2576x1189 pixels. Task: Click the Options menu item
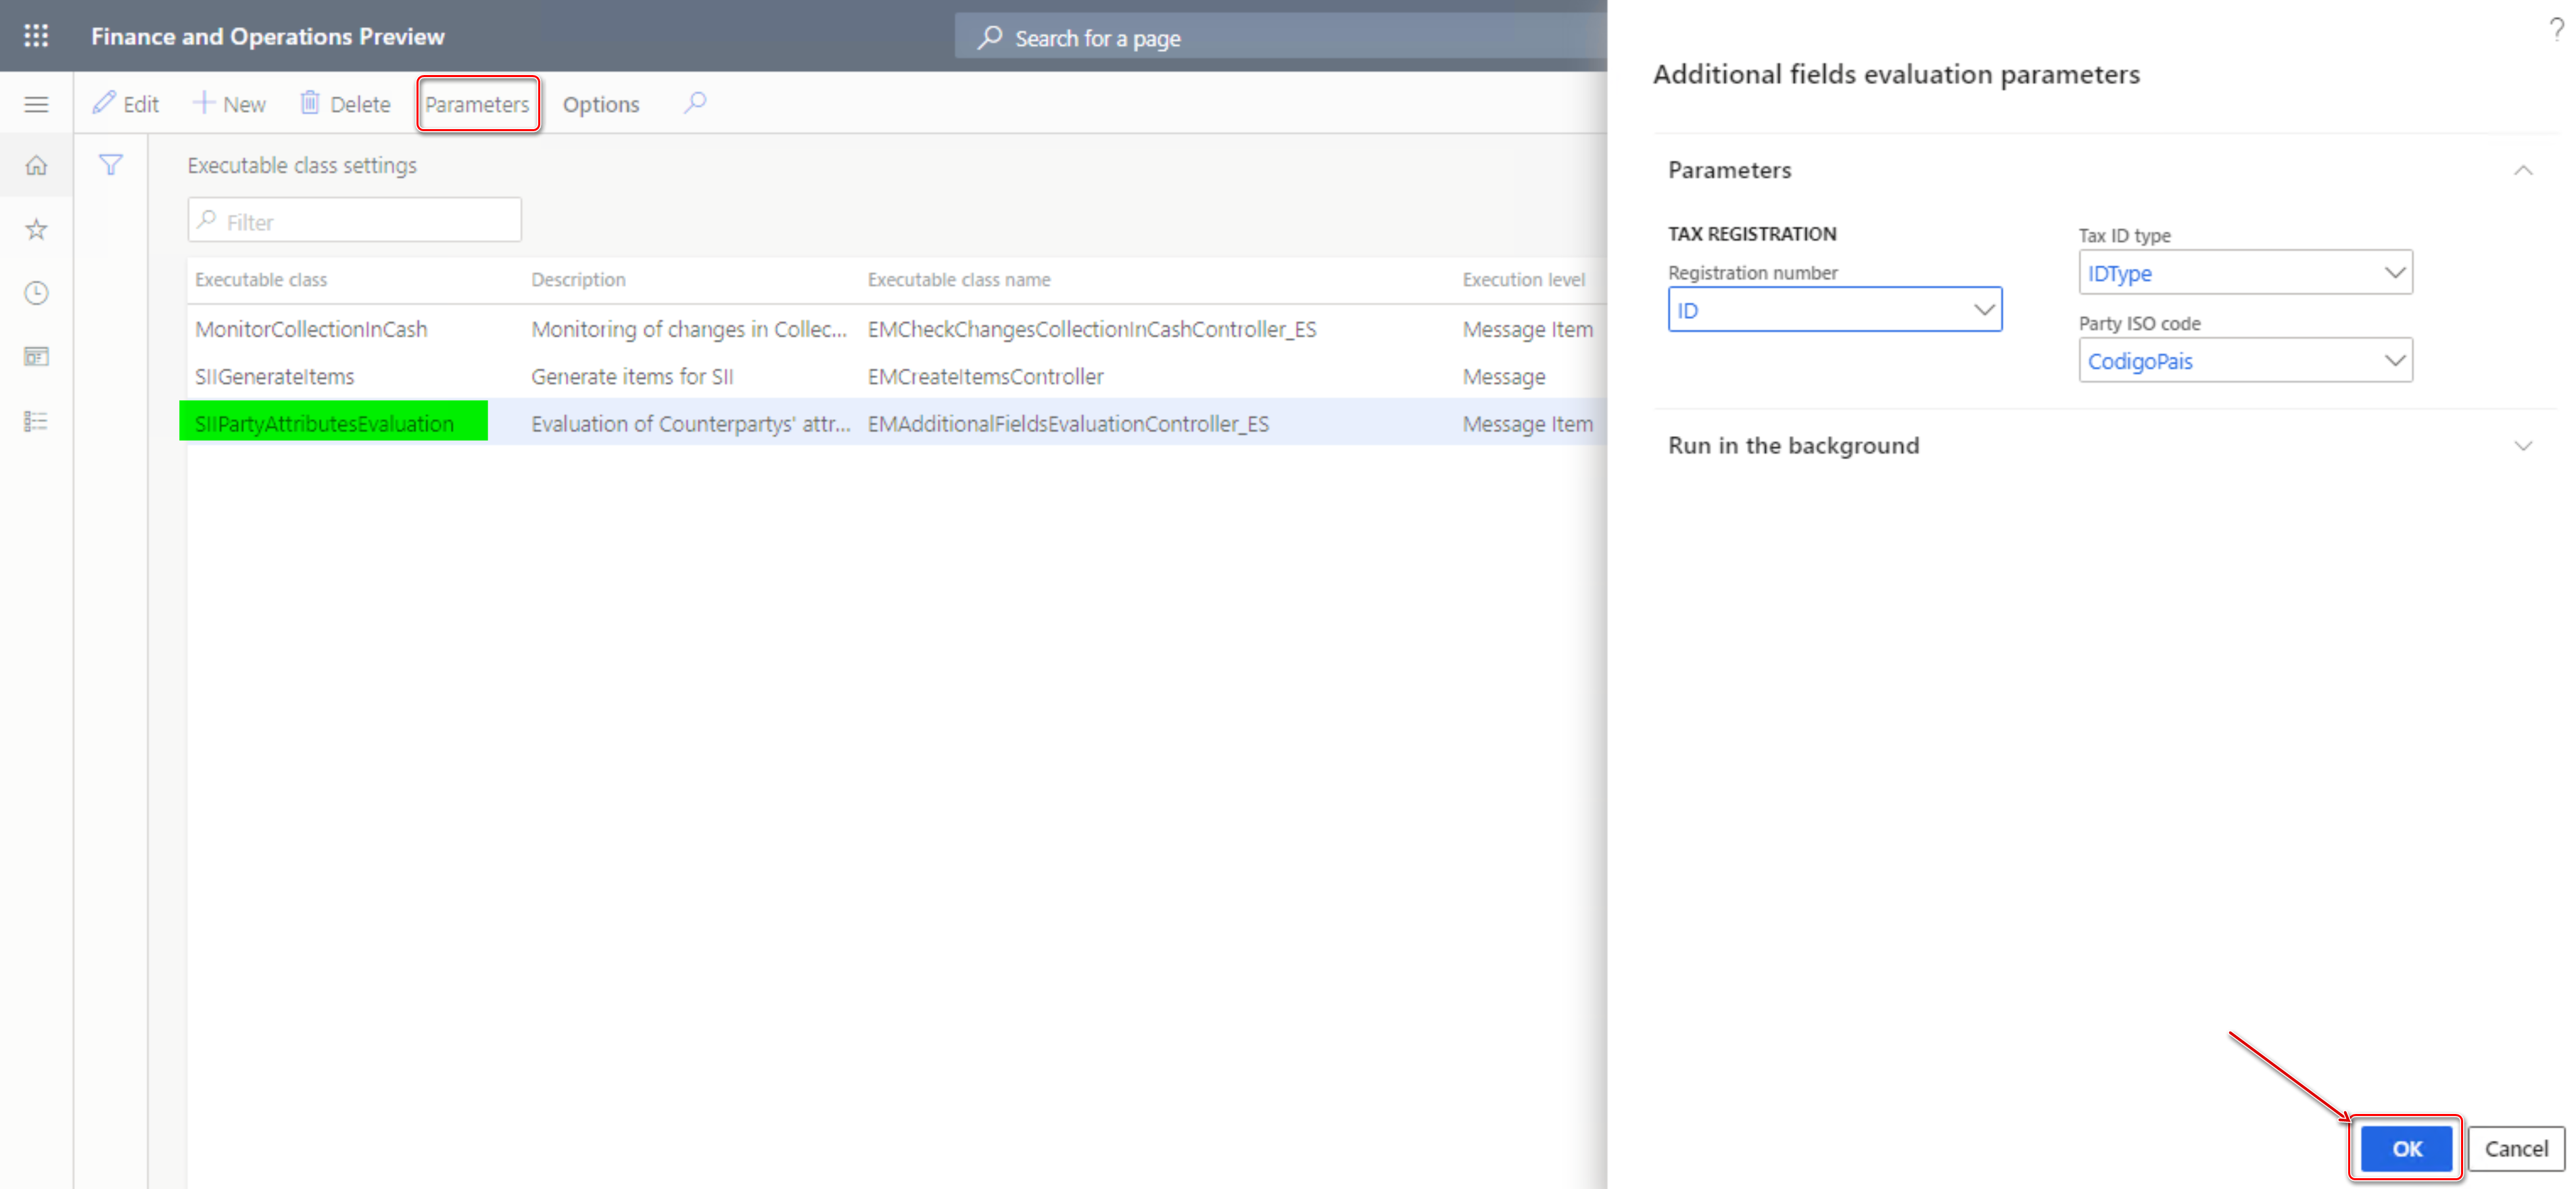(601, 103)
